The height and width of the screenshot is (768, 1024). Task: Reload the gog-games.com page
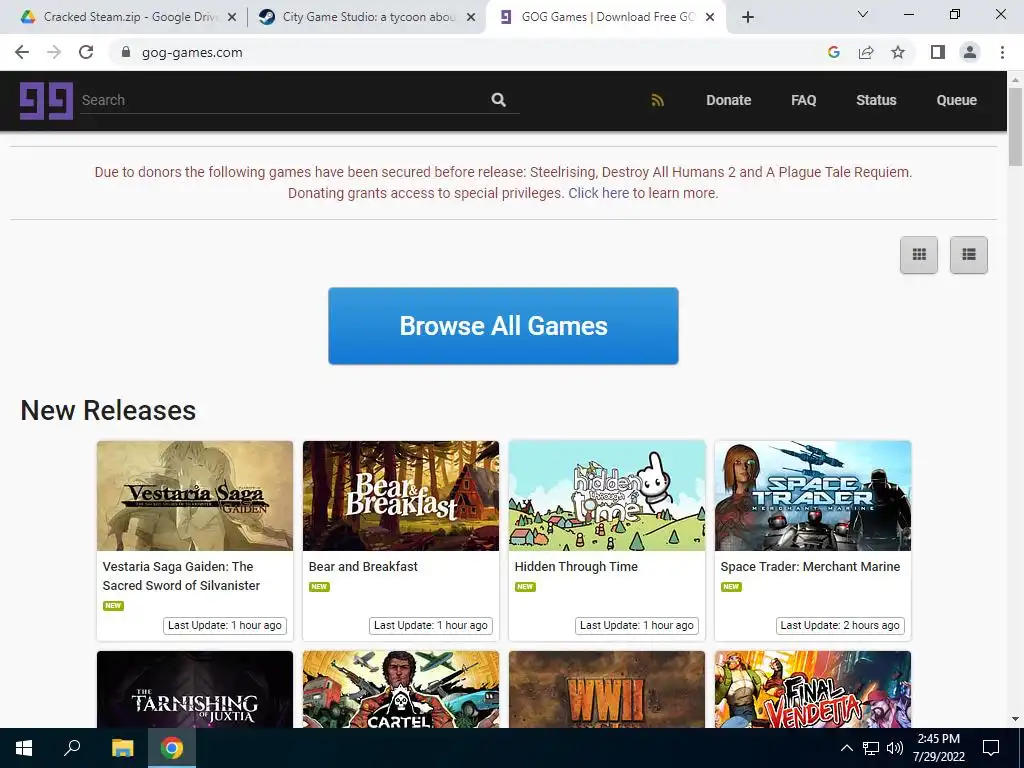[86, 52]
